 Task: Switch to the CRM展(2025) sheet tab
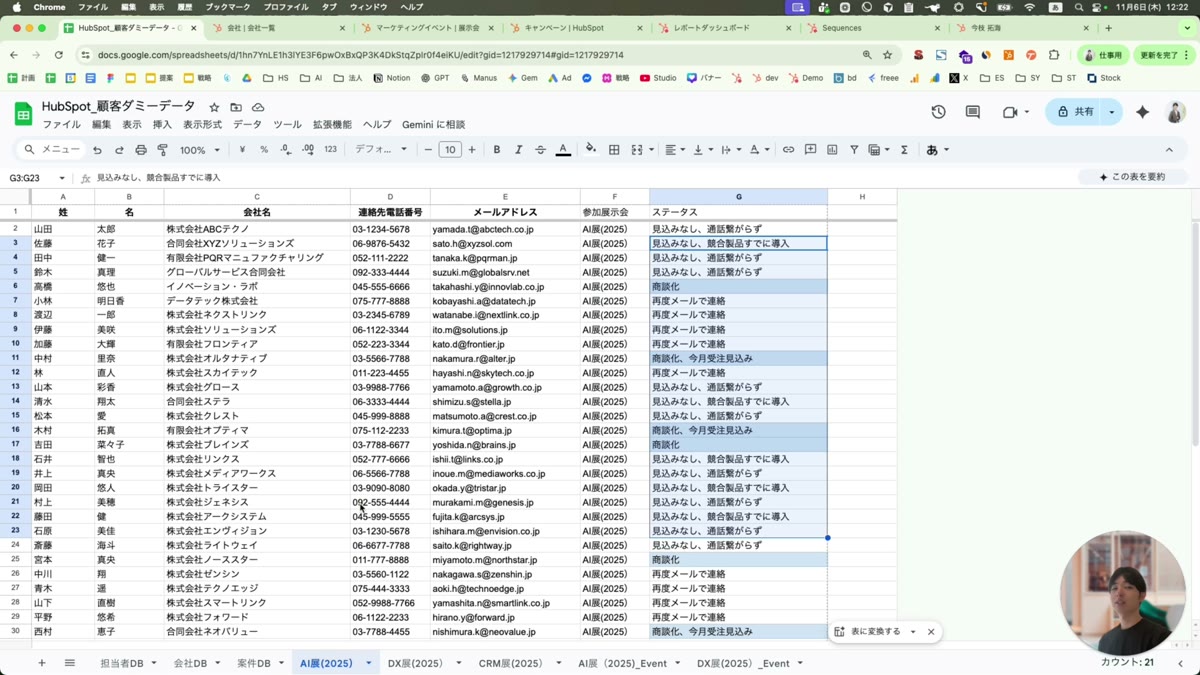coord(510,663)
